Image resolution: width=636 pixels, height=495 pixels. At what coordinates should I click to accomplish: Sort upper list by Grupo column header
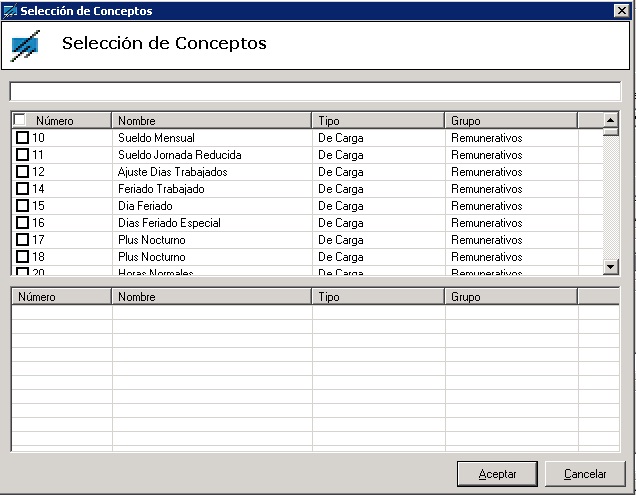pyautogui.click(x=510, y=121)
